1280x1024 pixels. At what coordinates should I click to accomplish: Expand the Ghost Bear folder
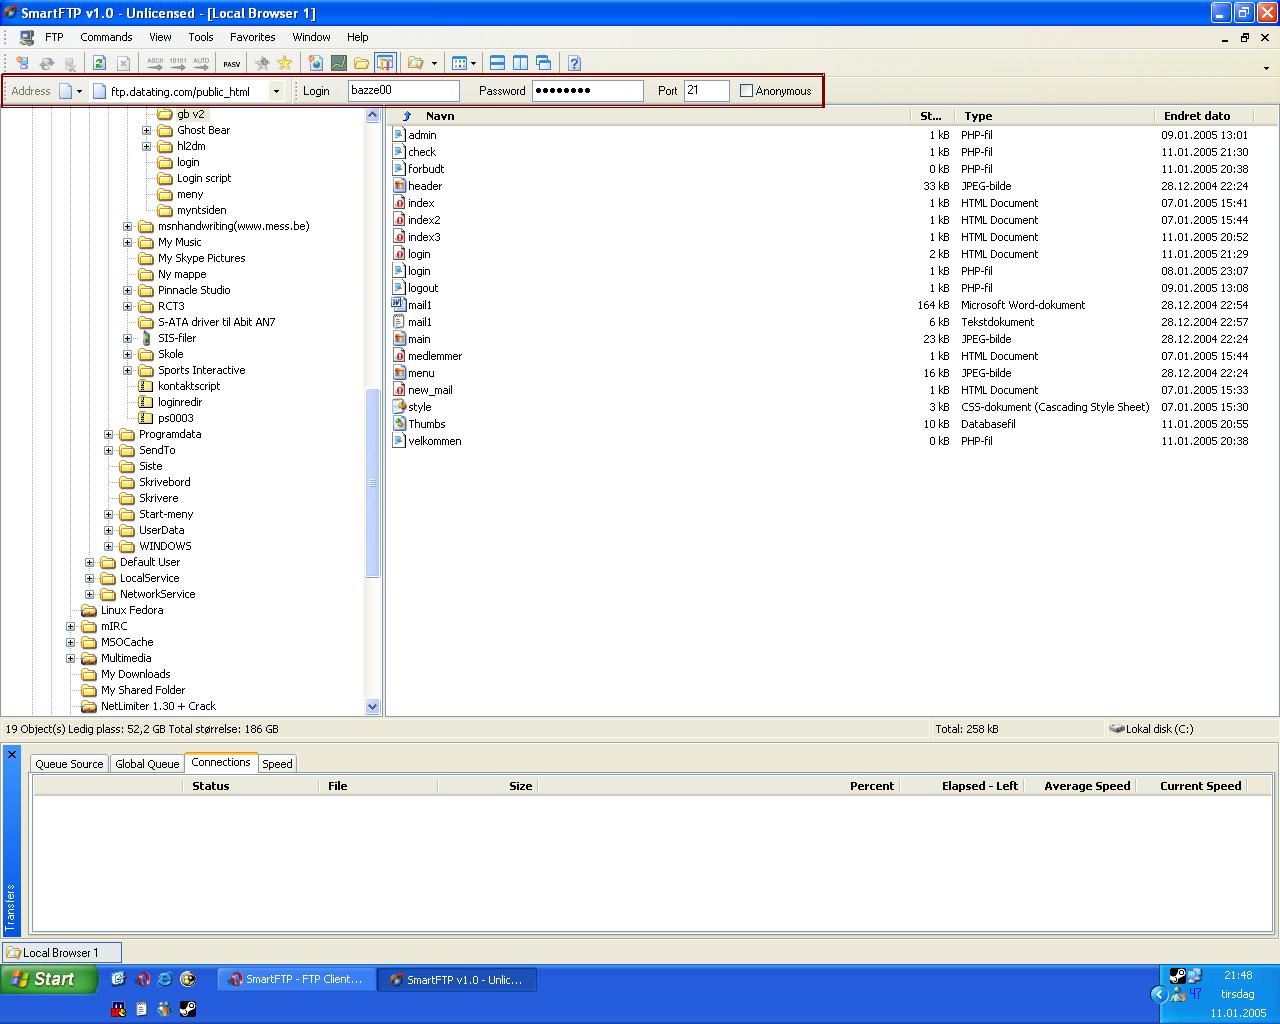146,130
